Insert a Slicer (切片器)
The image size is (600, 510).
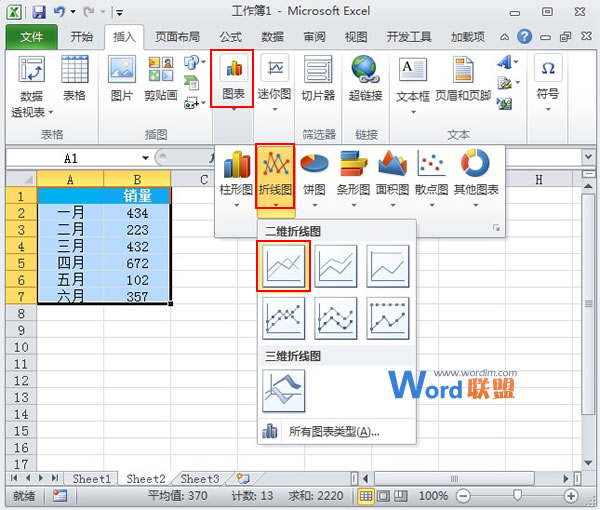pos(318,78)
